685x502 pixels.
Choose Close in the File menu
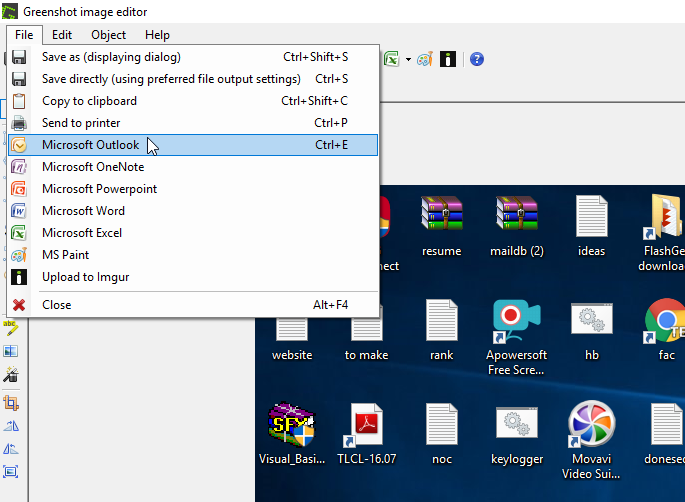pos(193,305)
